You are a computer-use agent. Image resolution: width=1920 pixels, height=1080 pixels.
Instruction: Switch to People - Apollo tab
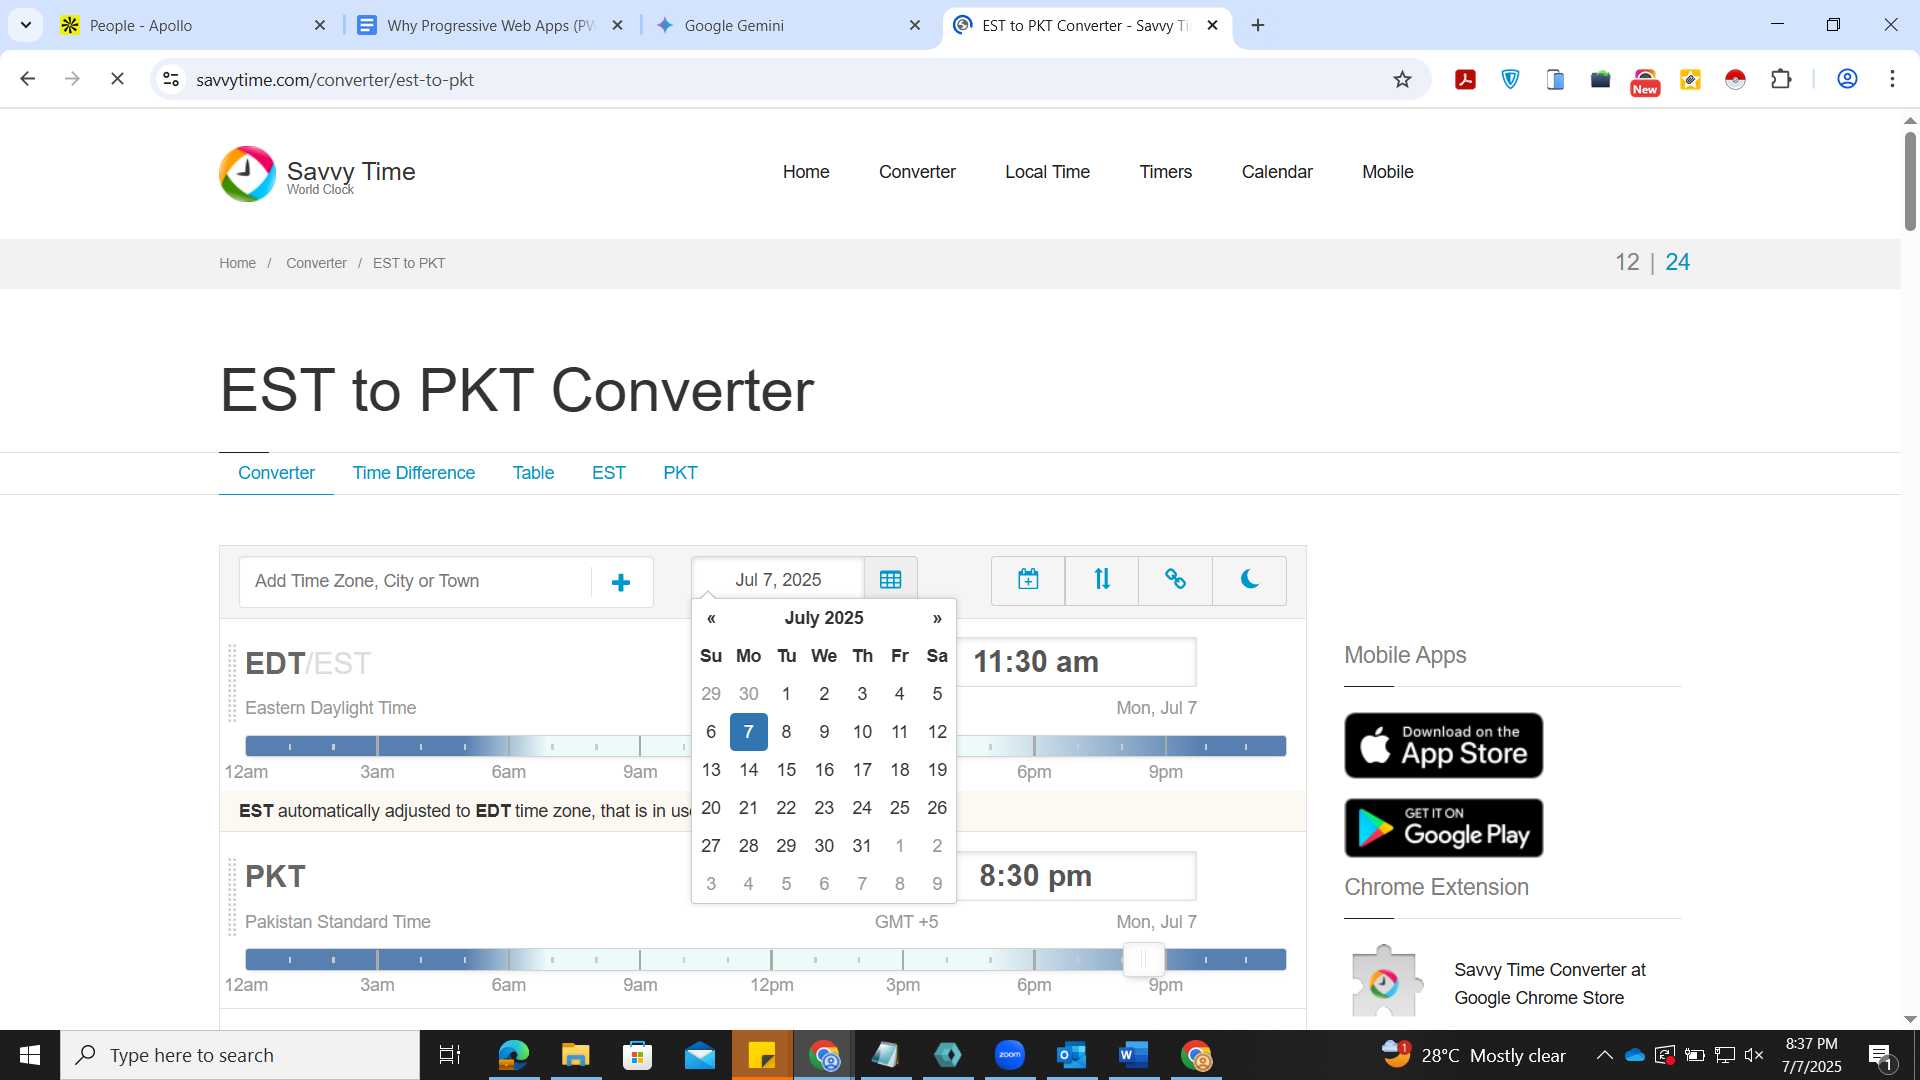193,25
